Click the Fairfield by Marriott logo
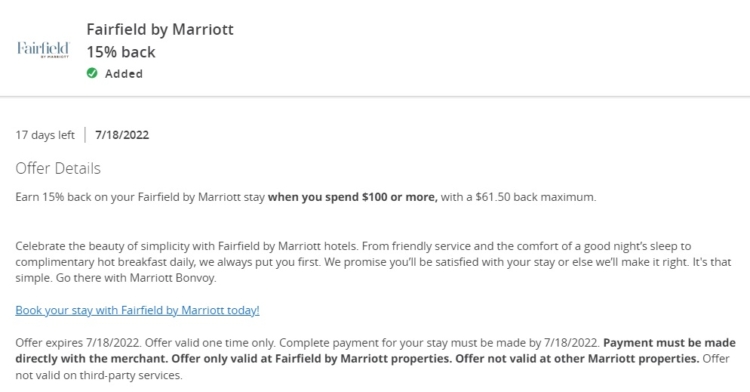This screenshot has width=750, height=392. click(43, 50)
